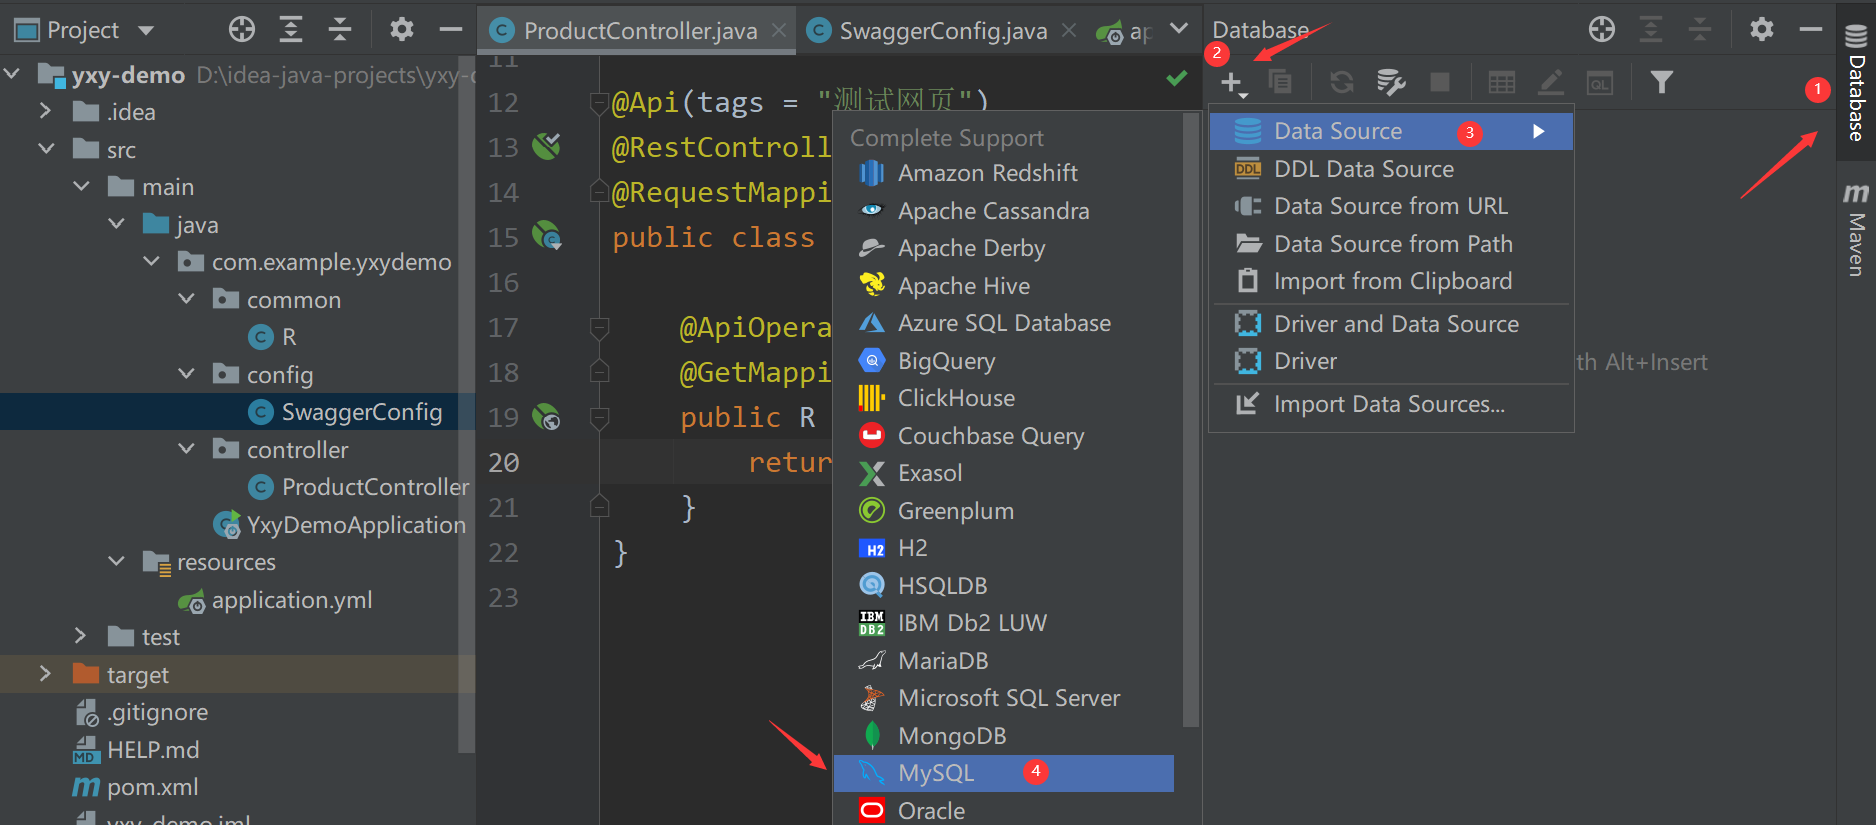Click the Duplicate icon in Database toolbar
This screenshot has height=825, width=1876.
click(1280, 82)
